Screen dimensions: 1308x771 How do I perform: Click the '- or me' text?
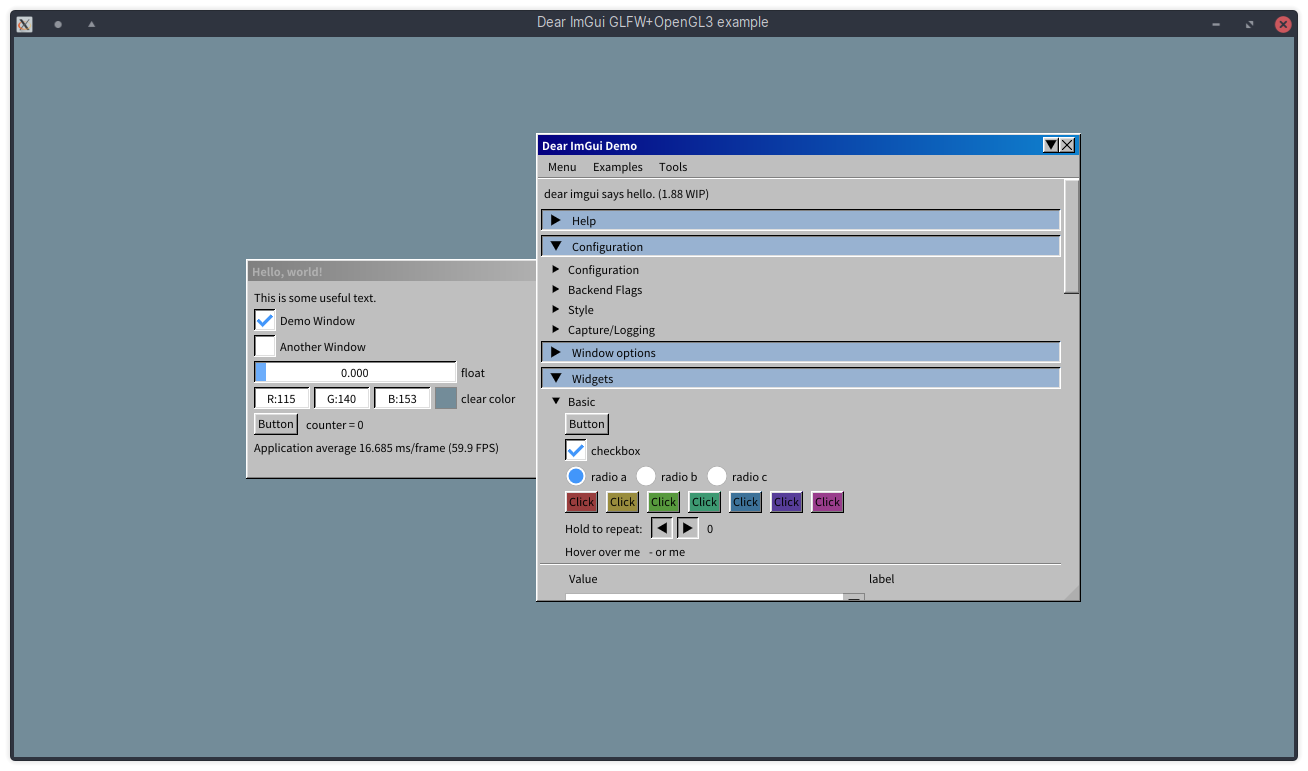667,552
